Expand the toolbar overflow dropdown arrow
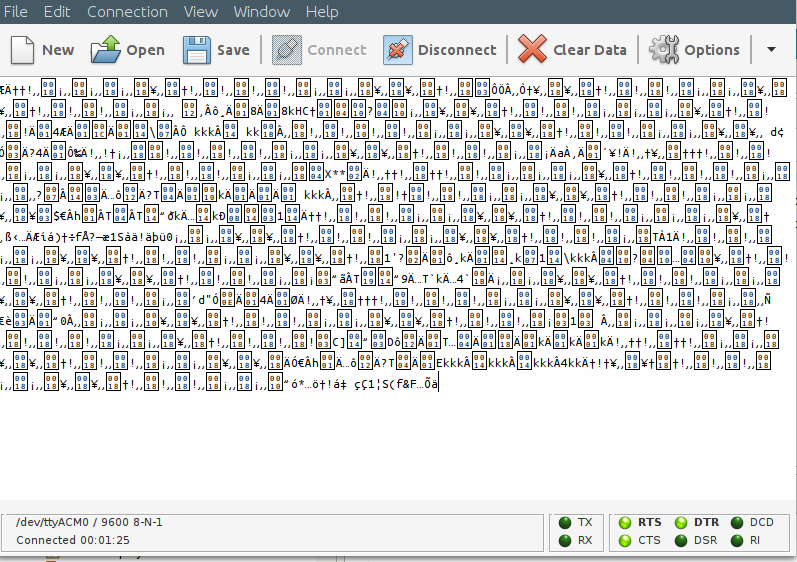The height and width of the screenshot is (562, 797). 770,49
